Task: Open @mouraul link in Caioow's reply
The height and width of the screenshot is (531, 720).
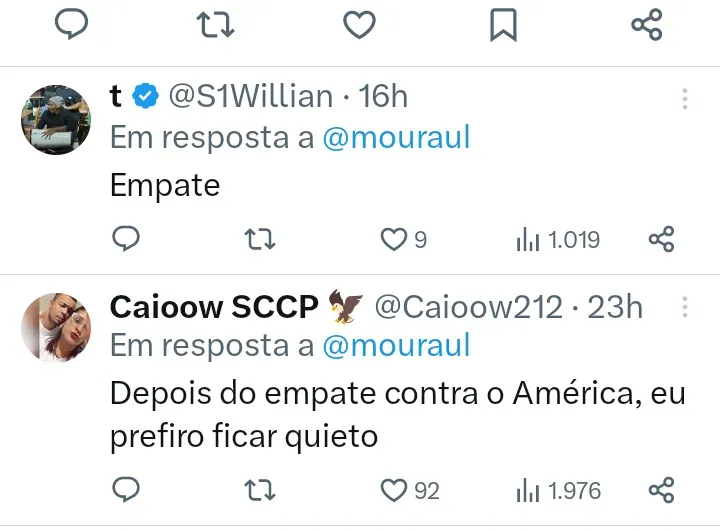Action: click(x=397, y=345)
